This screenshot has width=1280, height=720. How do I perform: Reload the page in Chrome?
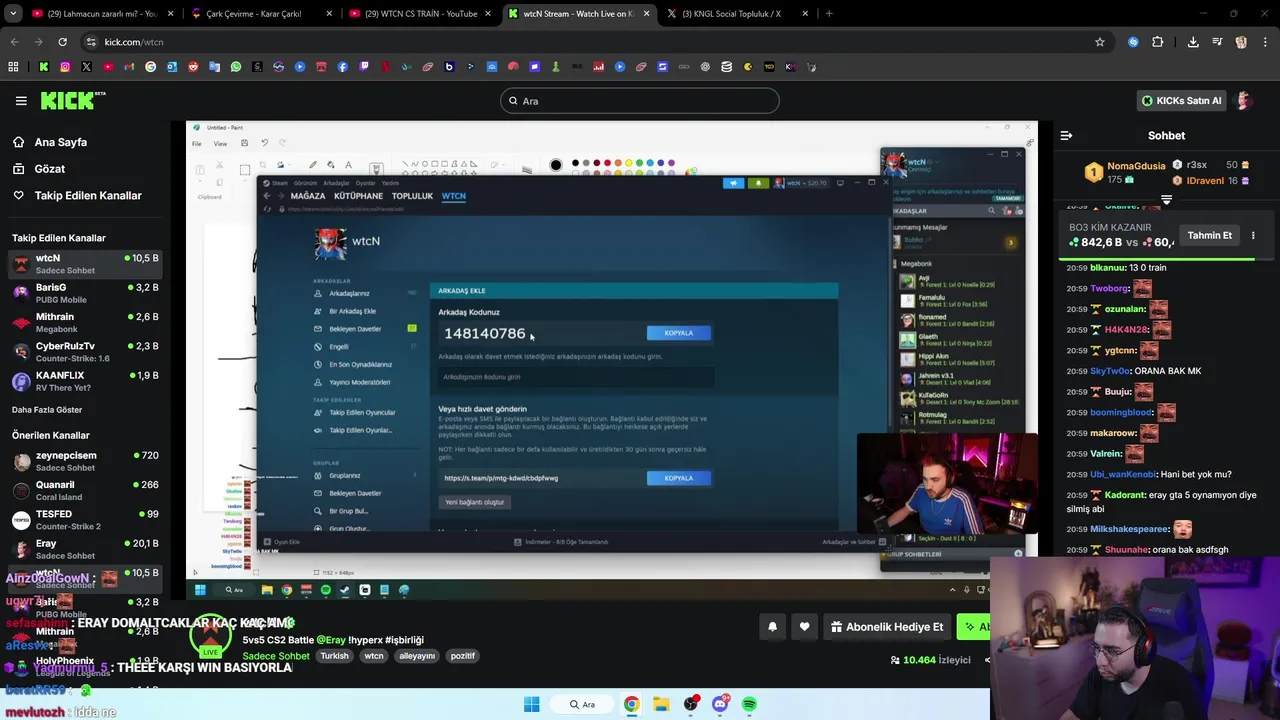(62, 42)
